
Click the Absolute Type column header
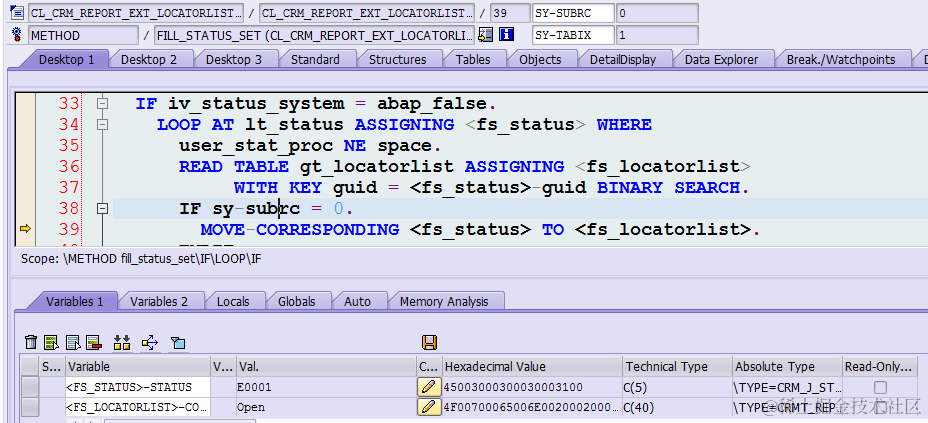click(787, 366)
